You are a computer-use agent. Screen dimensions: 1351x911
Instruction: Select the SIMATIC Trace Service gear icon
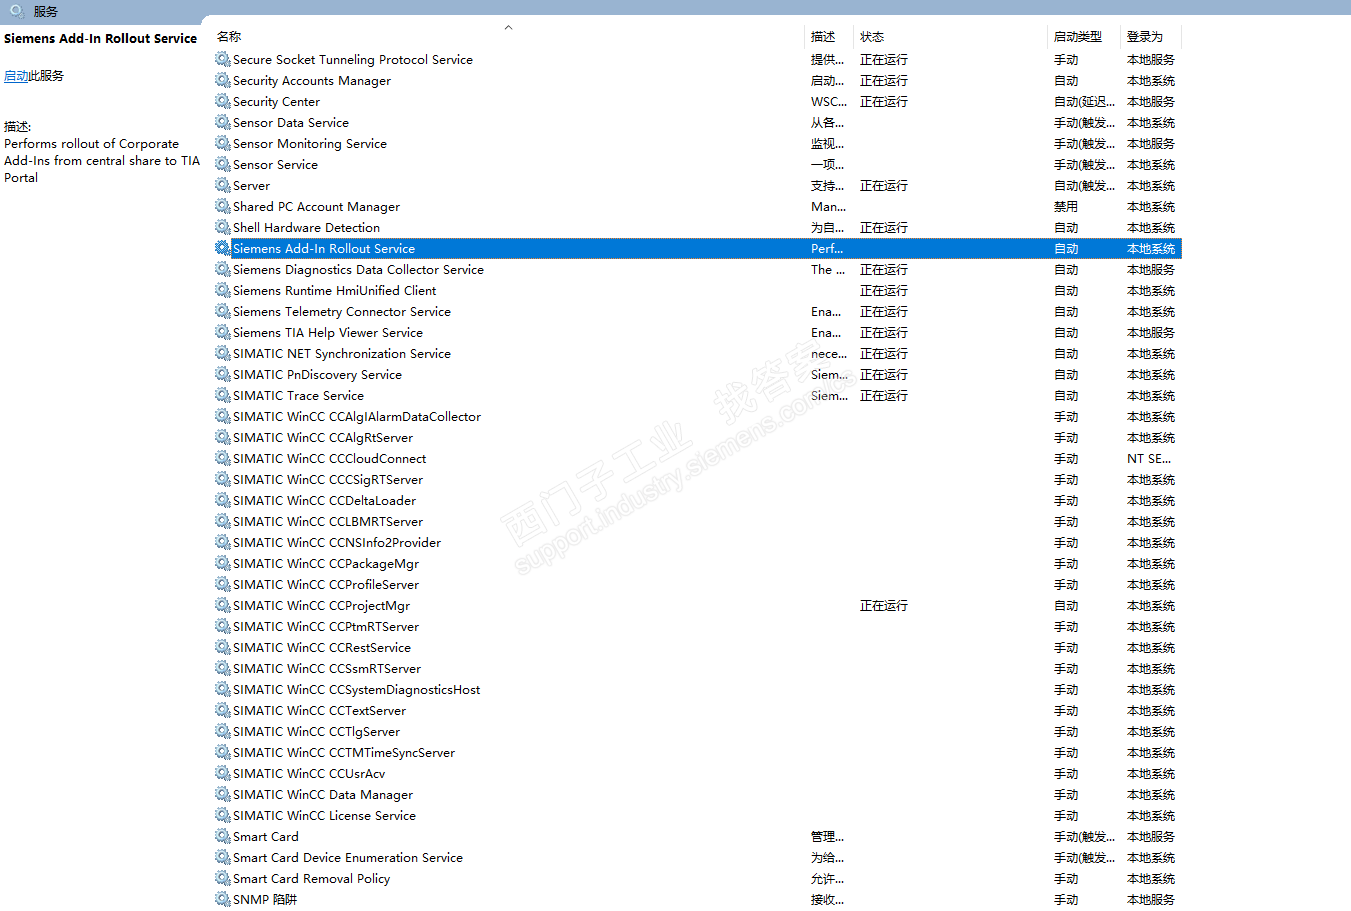(x=222, y=396)
